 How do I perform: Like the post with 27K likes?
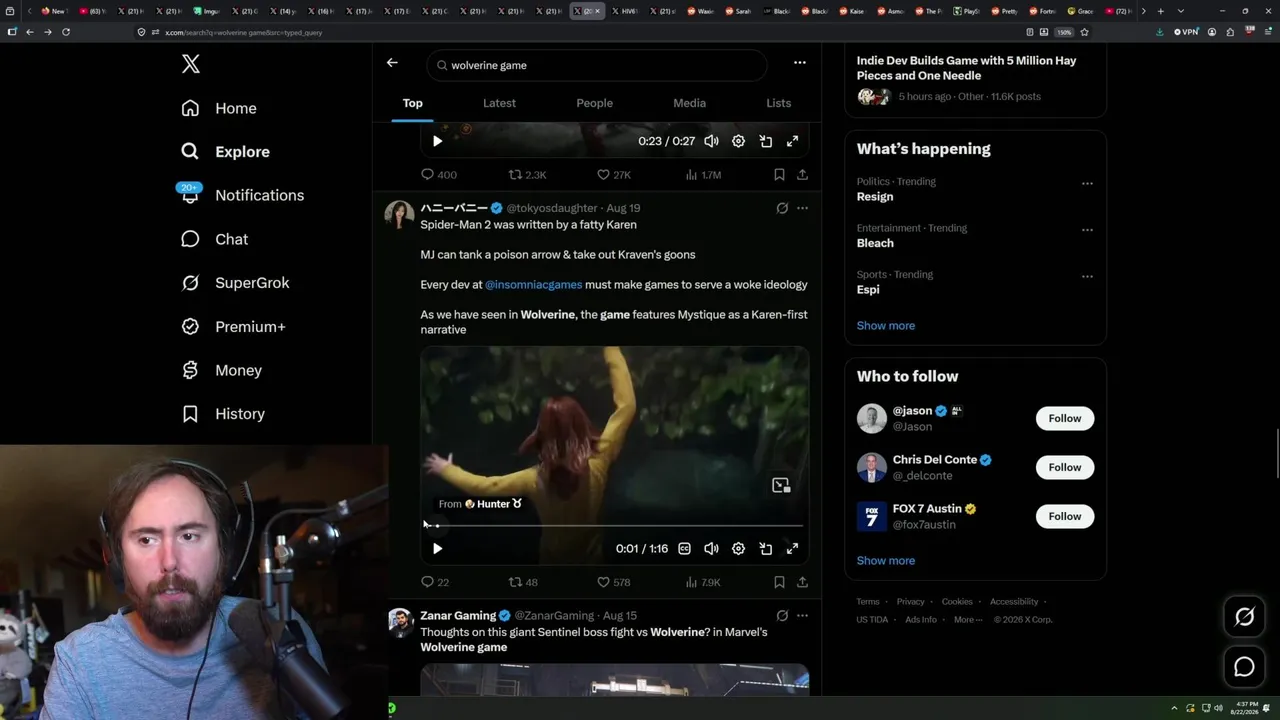pyautogui.click(x=614, y=174)
